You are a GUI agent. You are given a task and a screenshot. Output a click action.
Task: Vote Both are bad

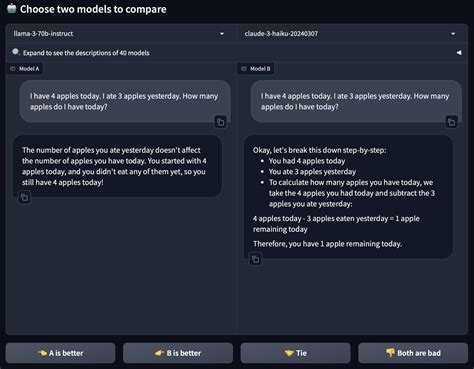413,353
